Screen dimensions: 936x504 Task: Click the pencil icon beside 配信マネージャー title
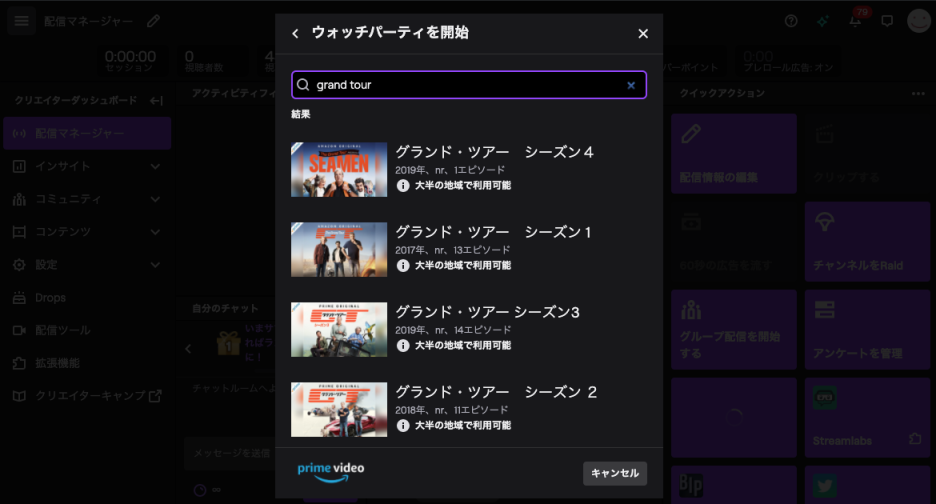(x=153, y=21)
